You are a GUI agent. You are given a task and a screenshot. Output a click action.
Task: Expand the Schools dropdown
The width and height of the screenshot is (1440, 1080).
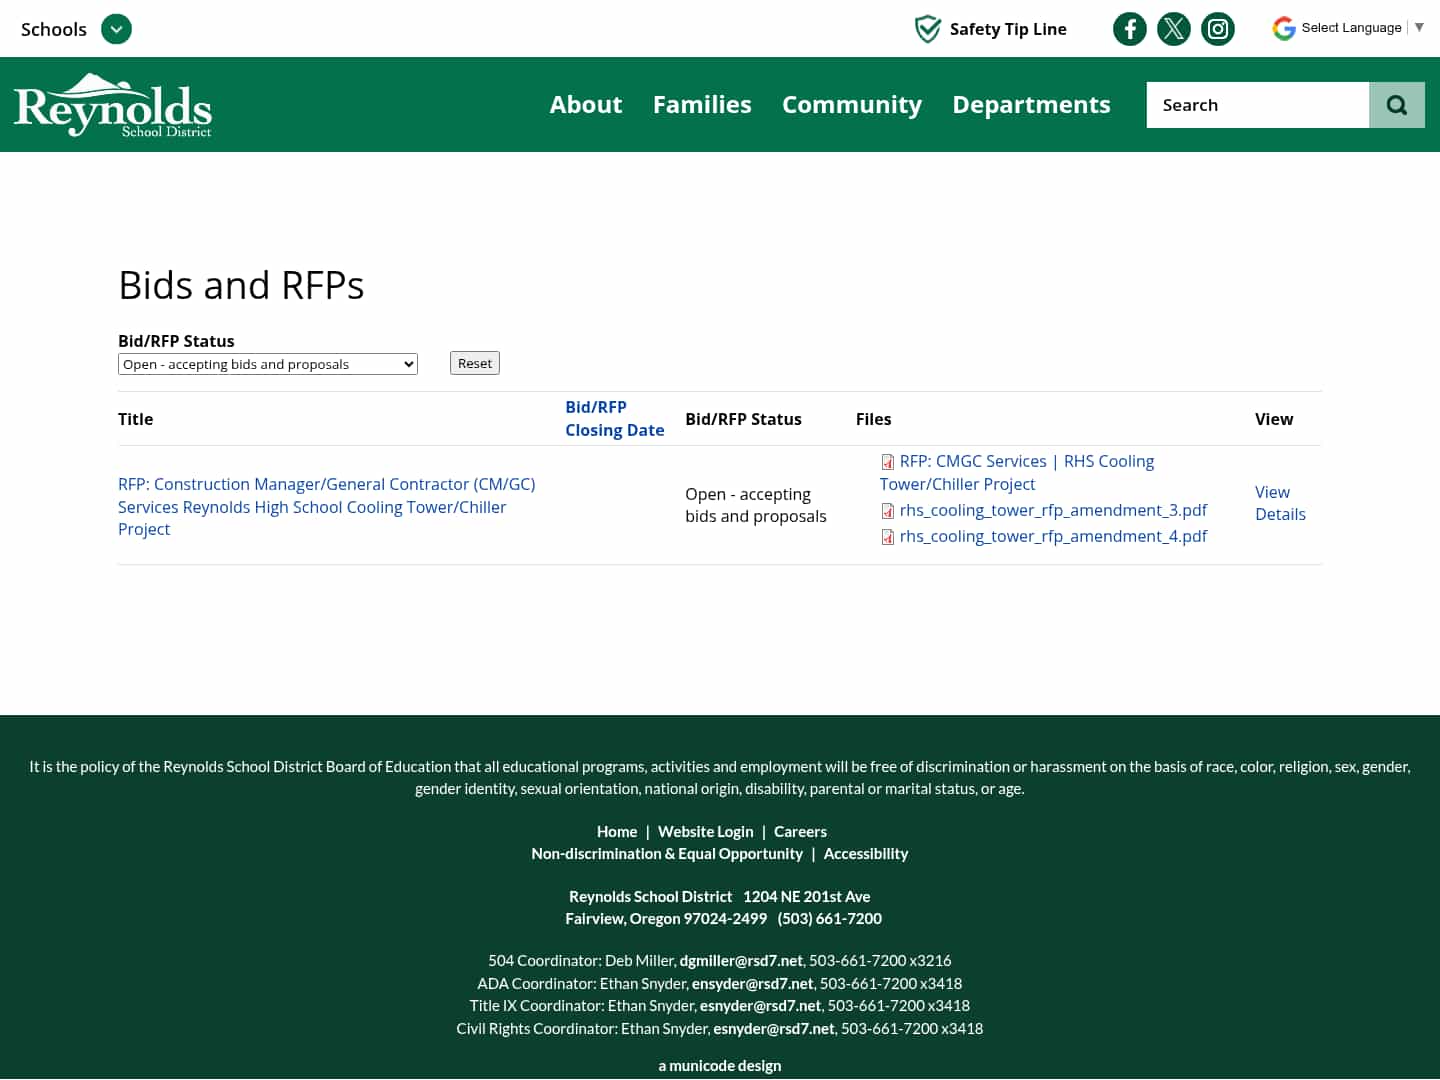(116, 29)
